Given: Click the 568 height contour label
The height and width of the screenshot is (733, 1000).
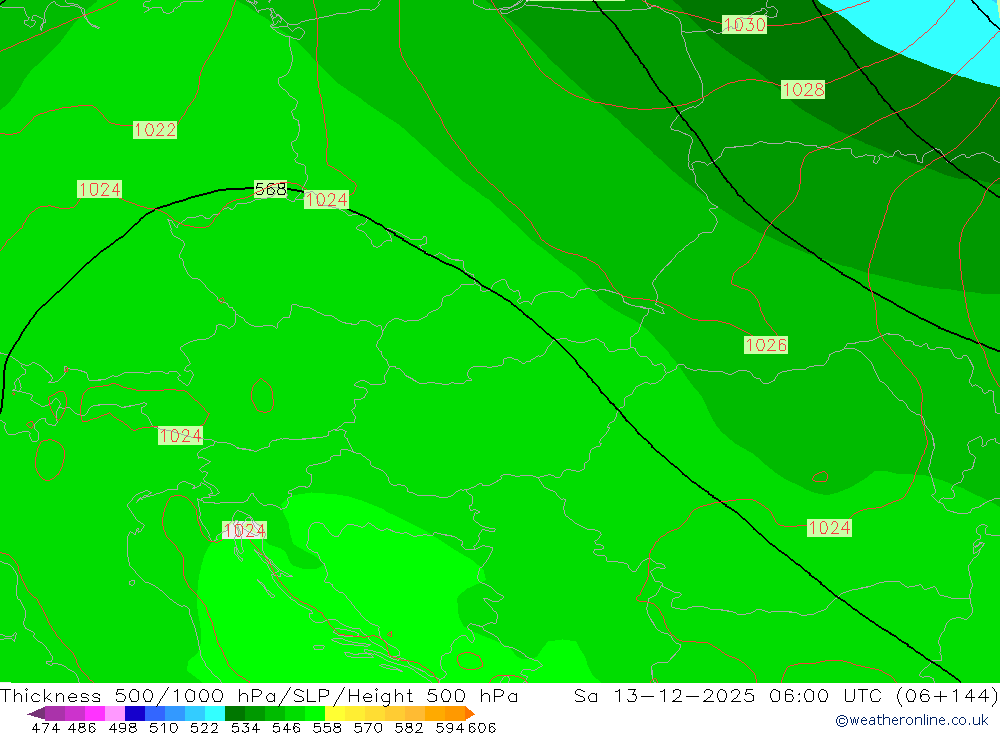Looking at the screenshot, I should click(270, 189).
